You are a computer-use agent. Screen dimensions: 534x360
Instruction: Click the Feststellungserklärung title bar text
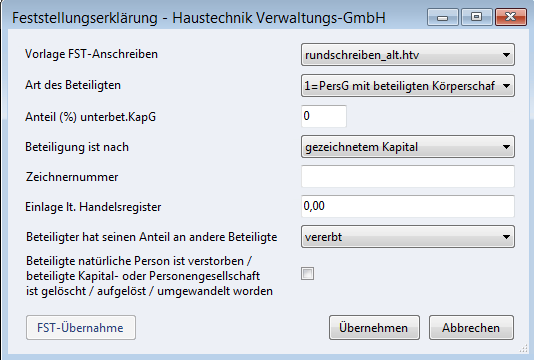[199, 18]
